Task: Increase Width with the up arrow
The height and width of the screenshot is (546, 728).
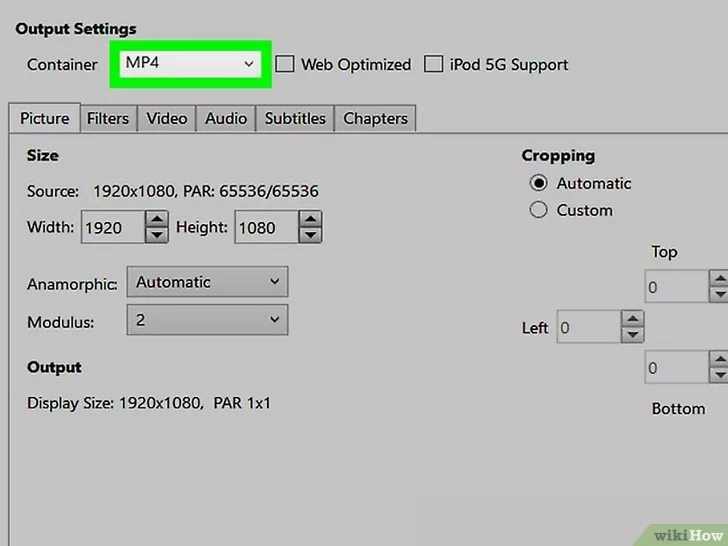Action: click(157, 219)
